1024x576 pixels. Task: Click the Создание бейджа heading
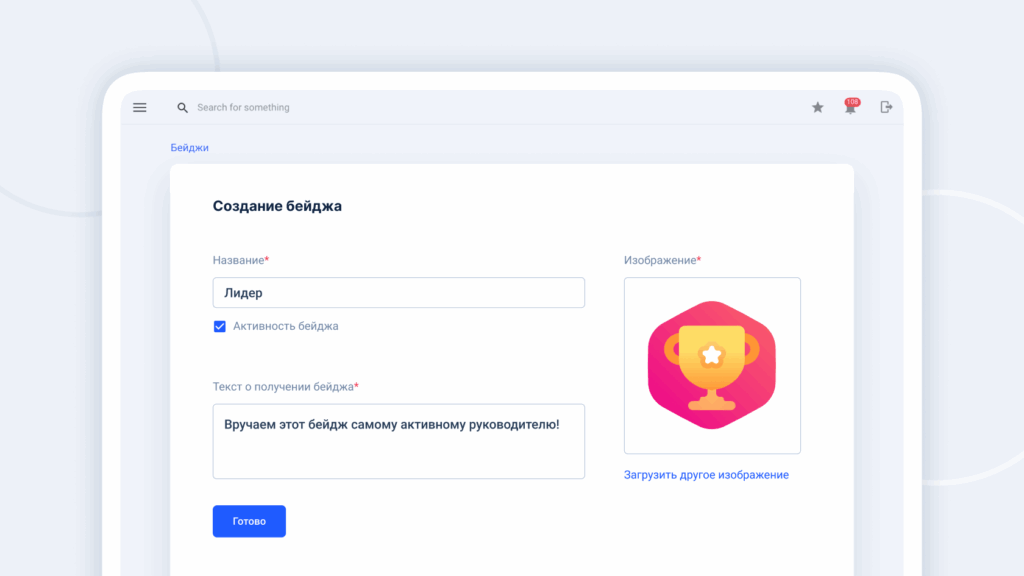277,206
